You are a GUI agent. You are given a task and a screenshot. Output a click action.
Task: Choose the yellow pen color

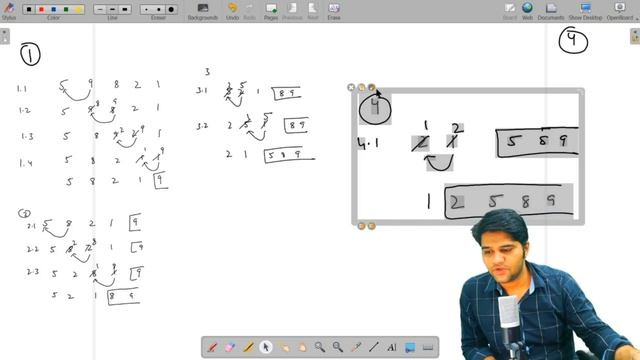[78, 9]
